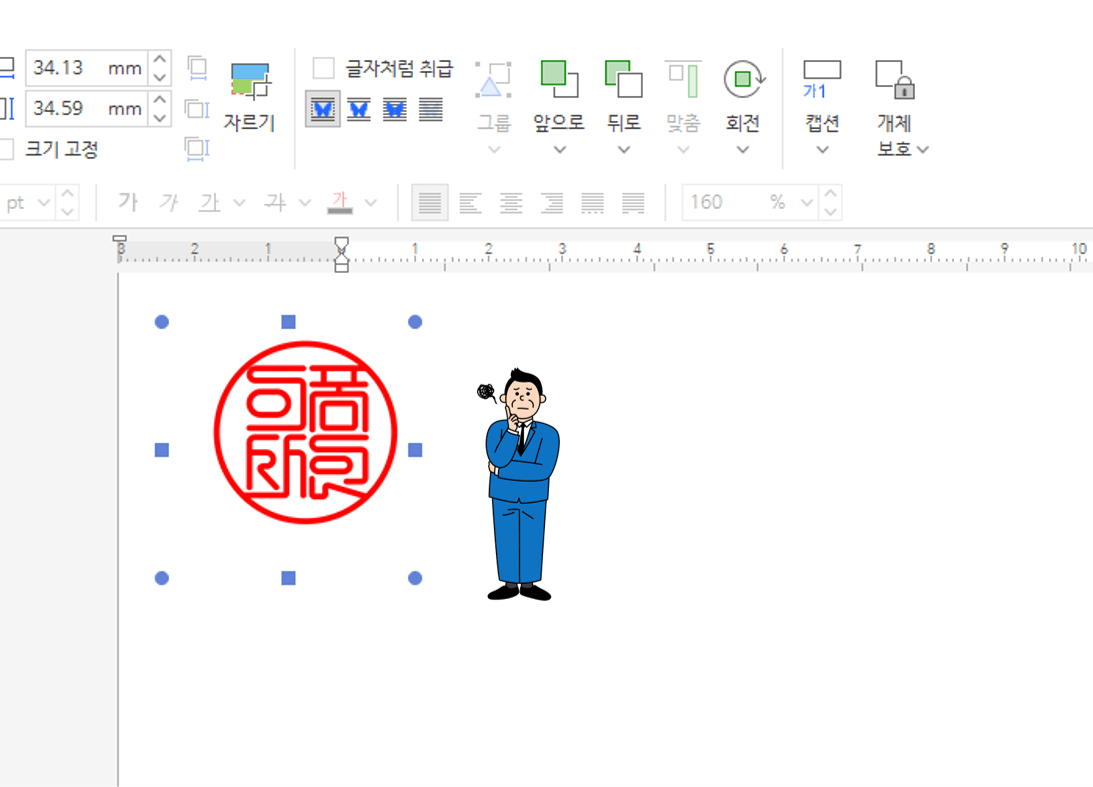The width and height of the screenshot is (1093, 787).
Task: Click the Align (맞춤) icon
Action: (683, 97)
